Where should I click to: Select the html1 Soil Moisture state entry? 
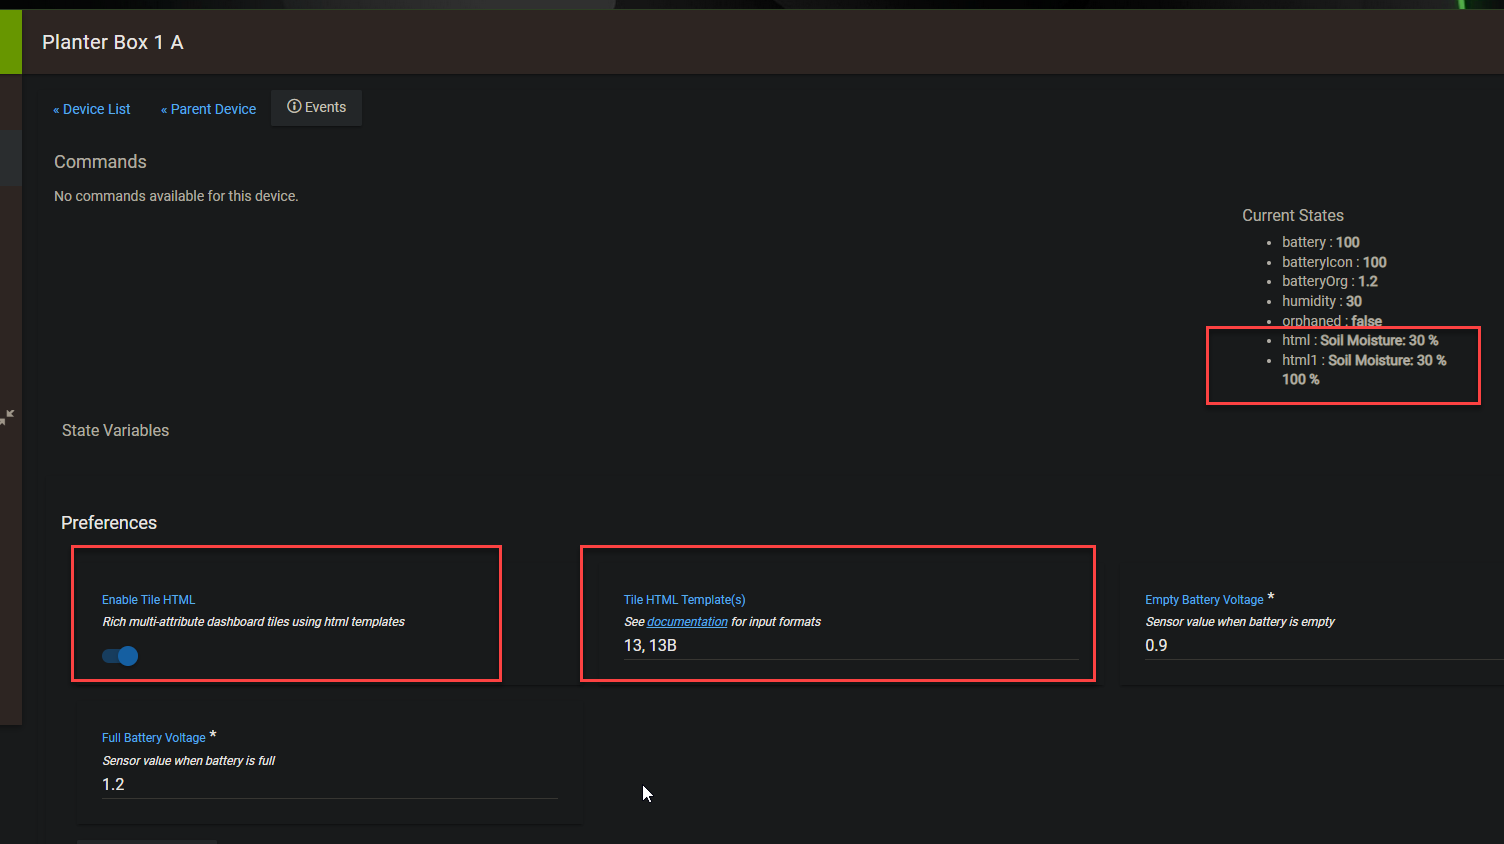point(1364,361)
